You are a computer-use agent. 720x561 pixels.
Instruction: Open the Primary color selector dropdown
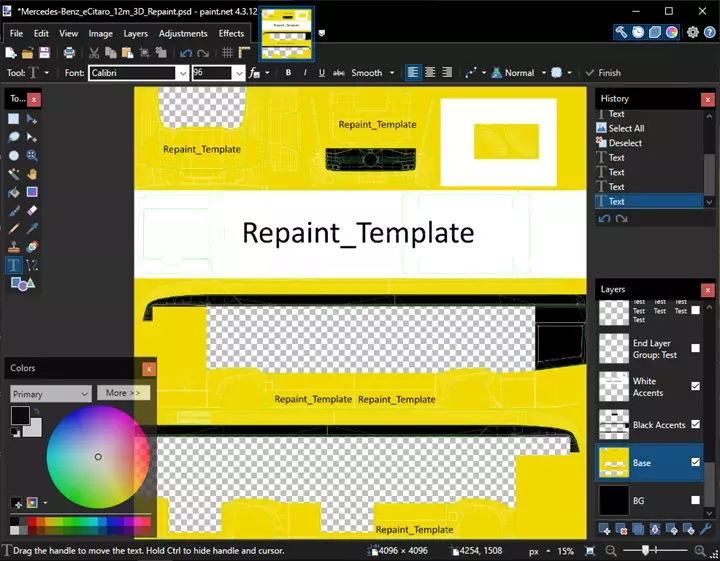[51, 394]
